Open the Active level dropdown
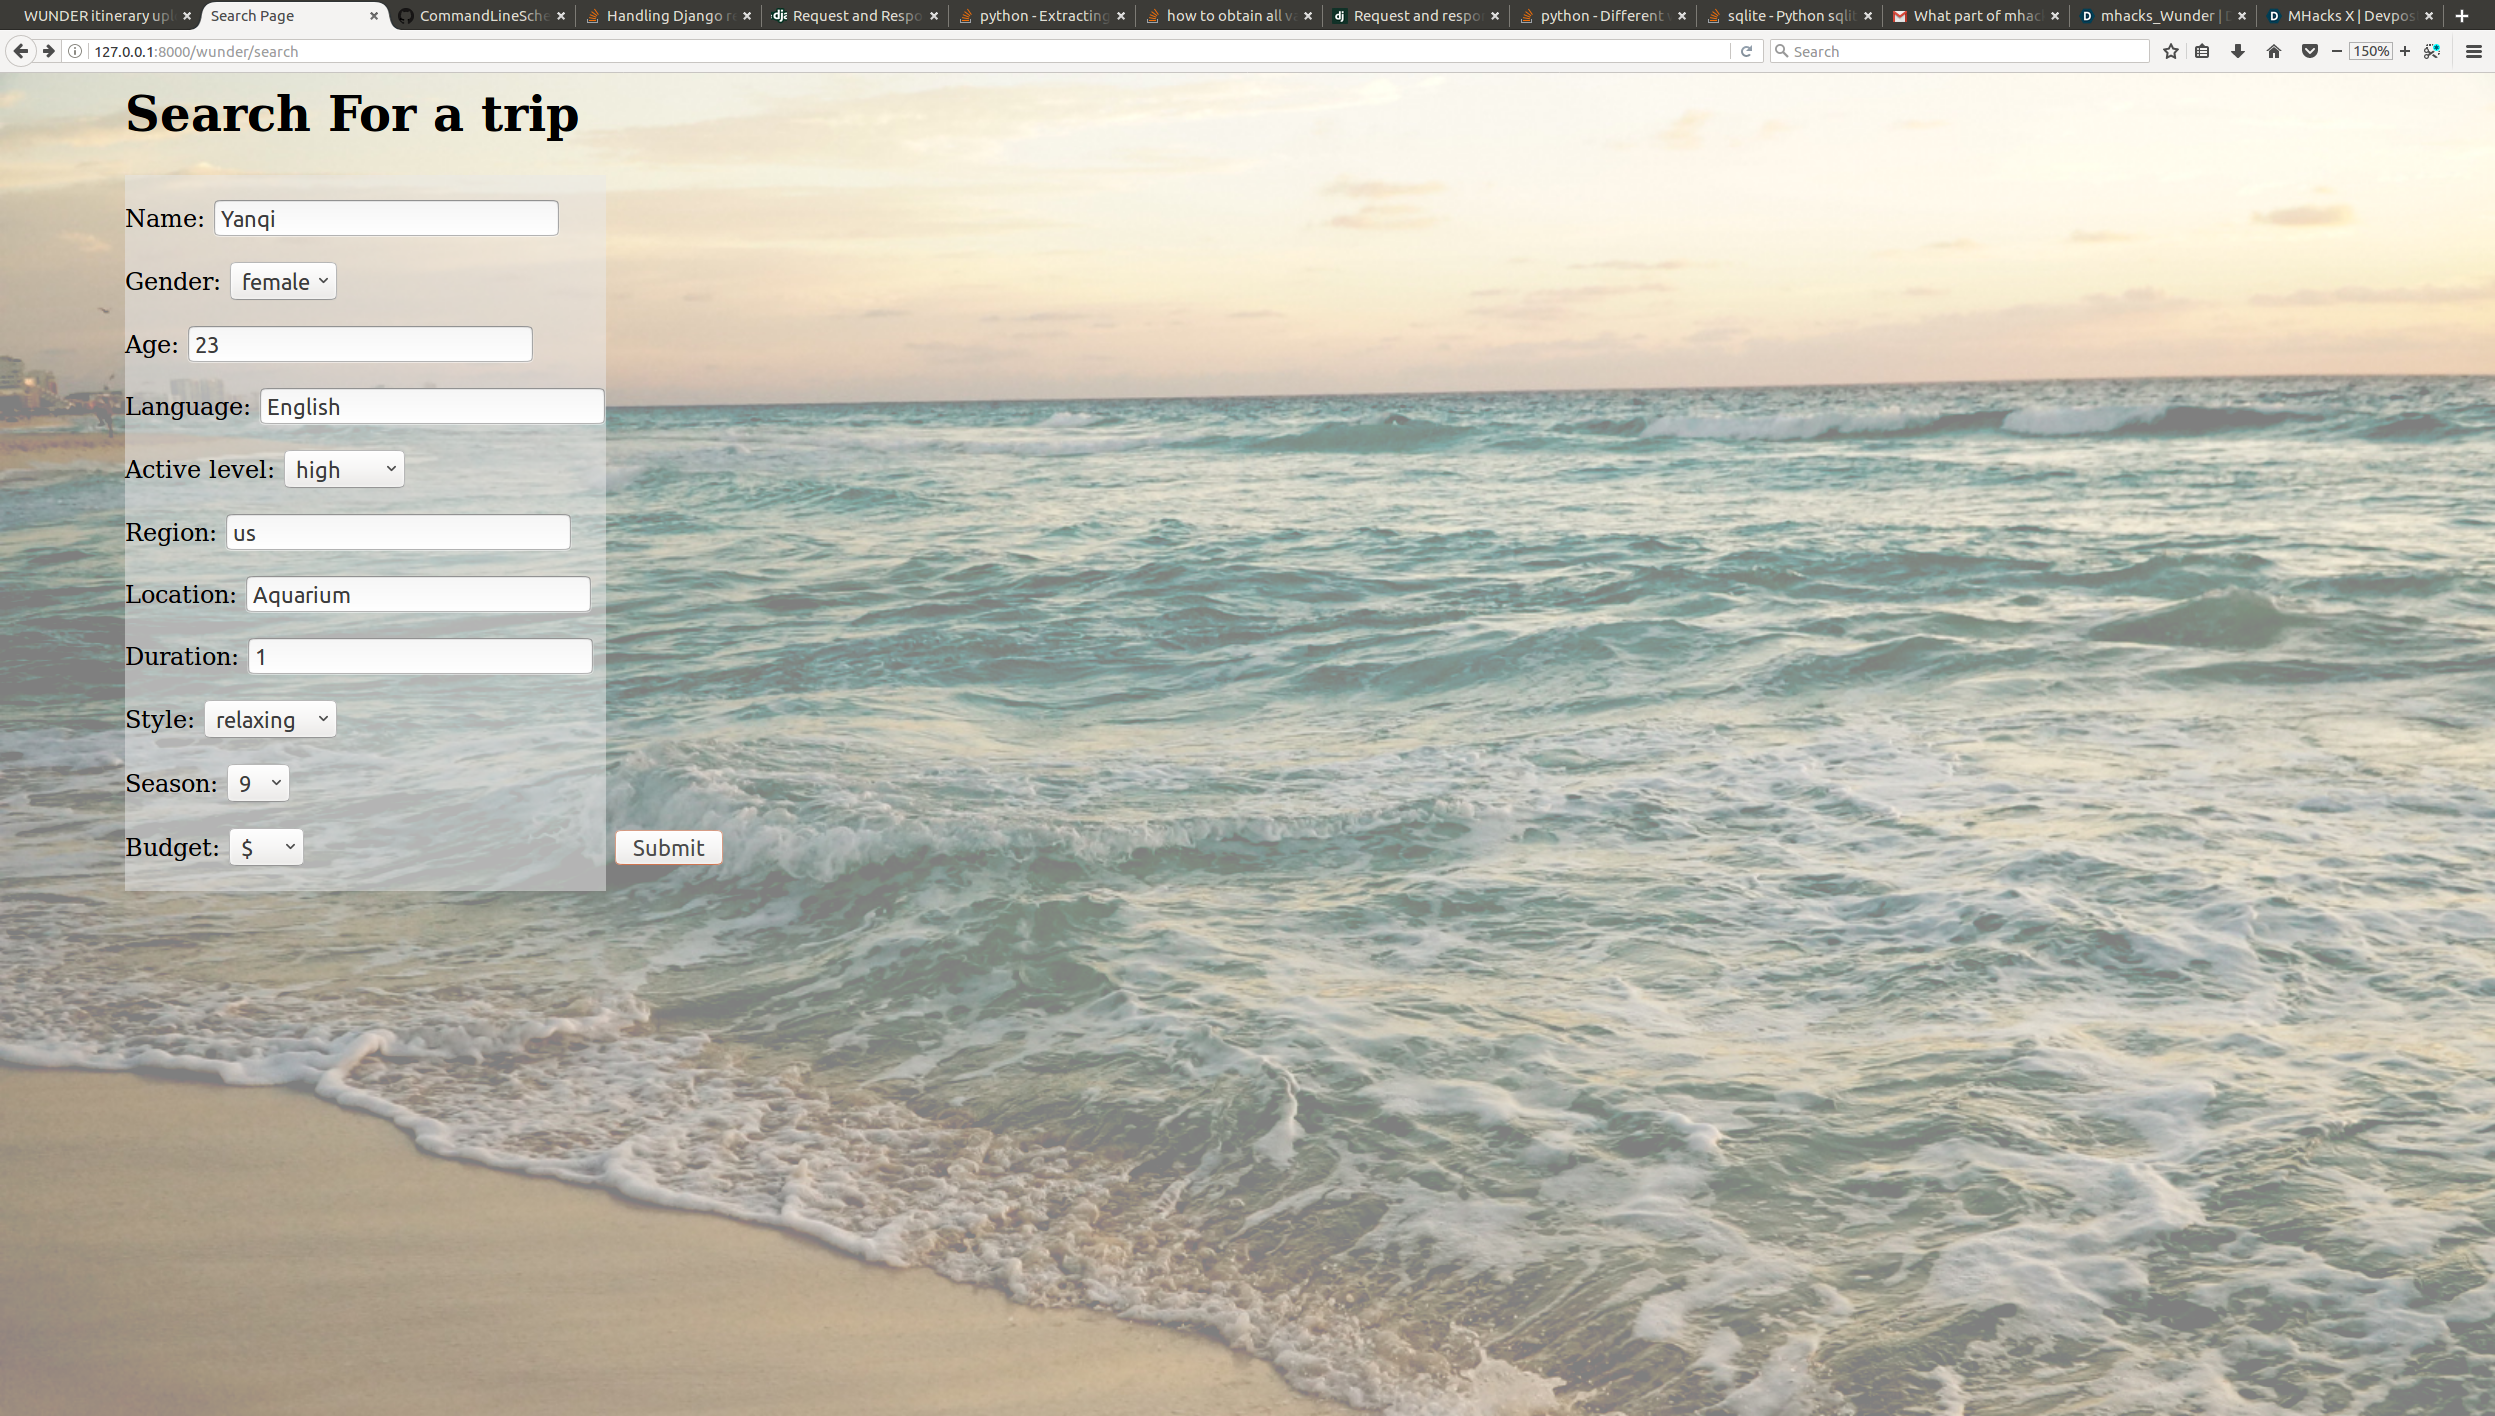 pos(344,470)
